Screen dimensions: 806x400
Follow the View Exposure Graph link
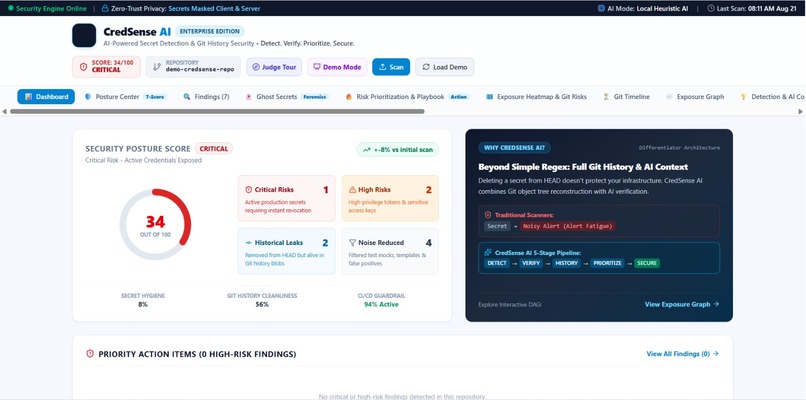tap(682, 304)
